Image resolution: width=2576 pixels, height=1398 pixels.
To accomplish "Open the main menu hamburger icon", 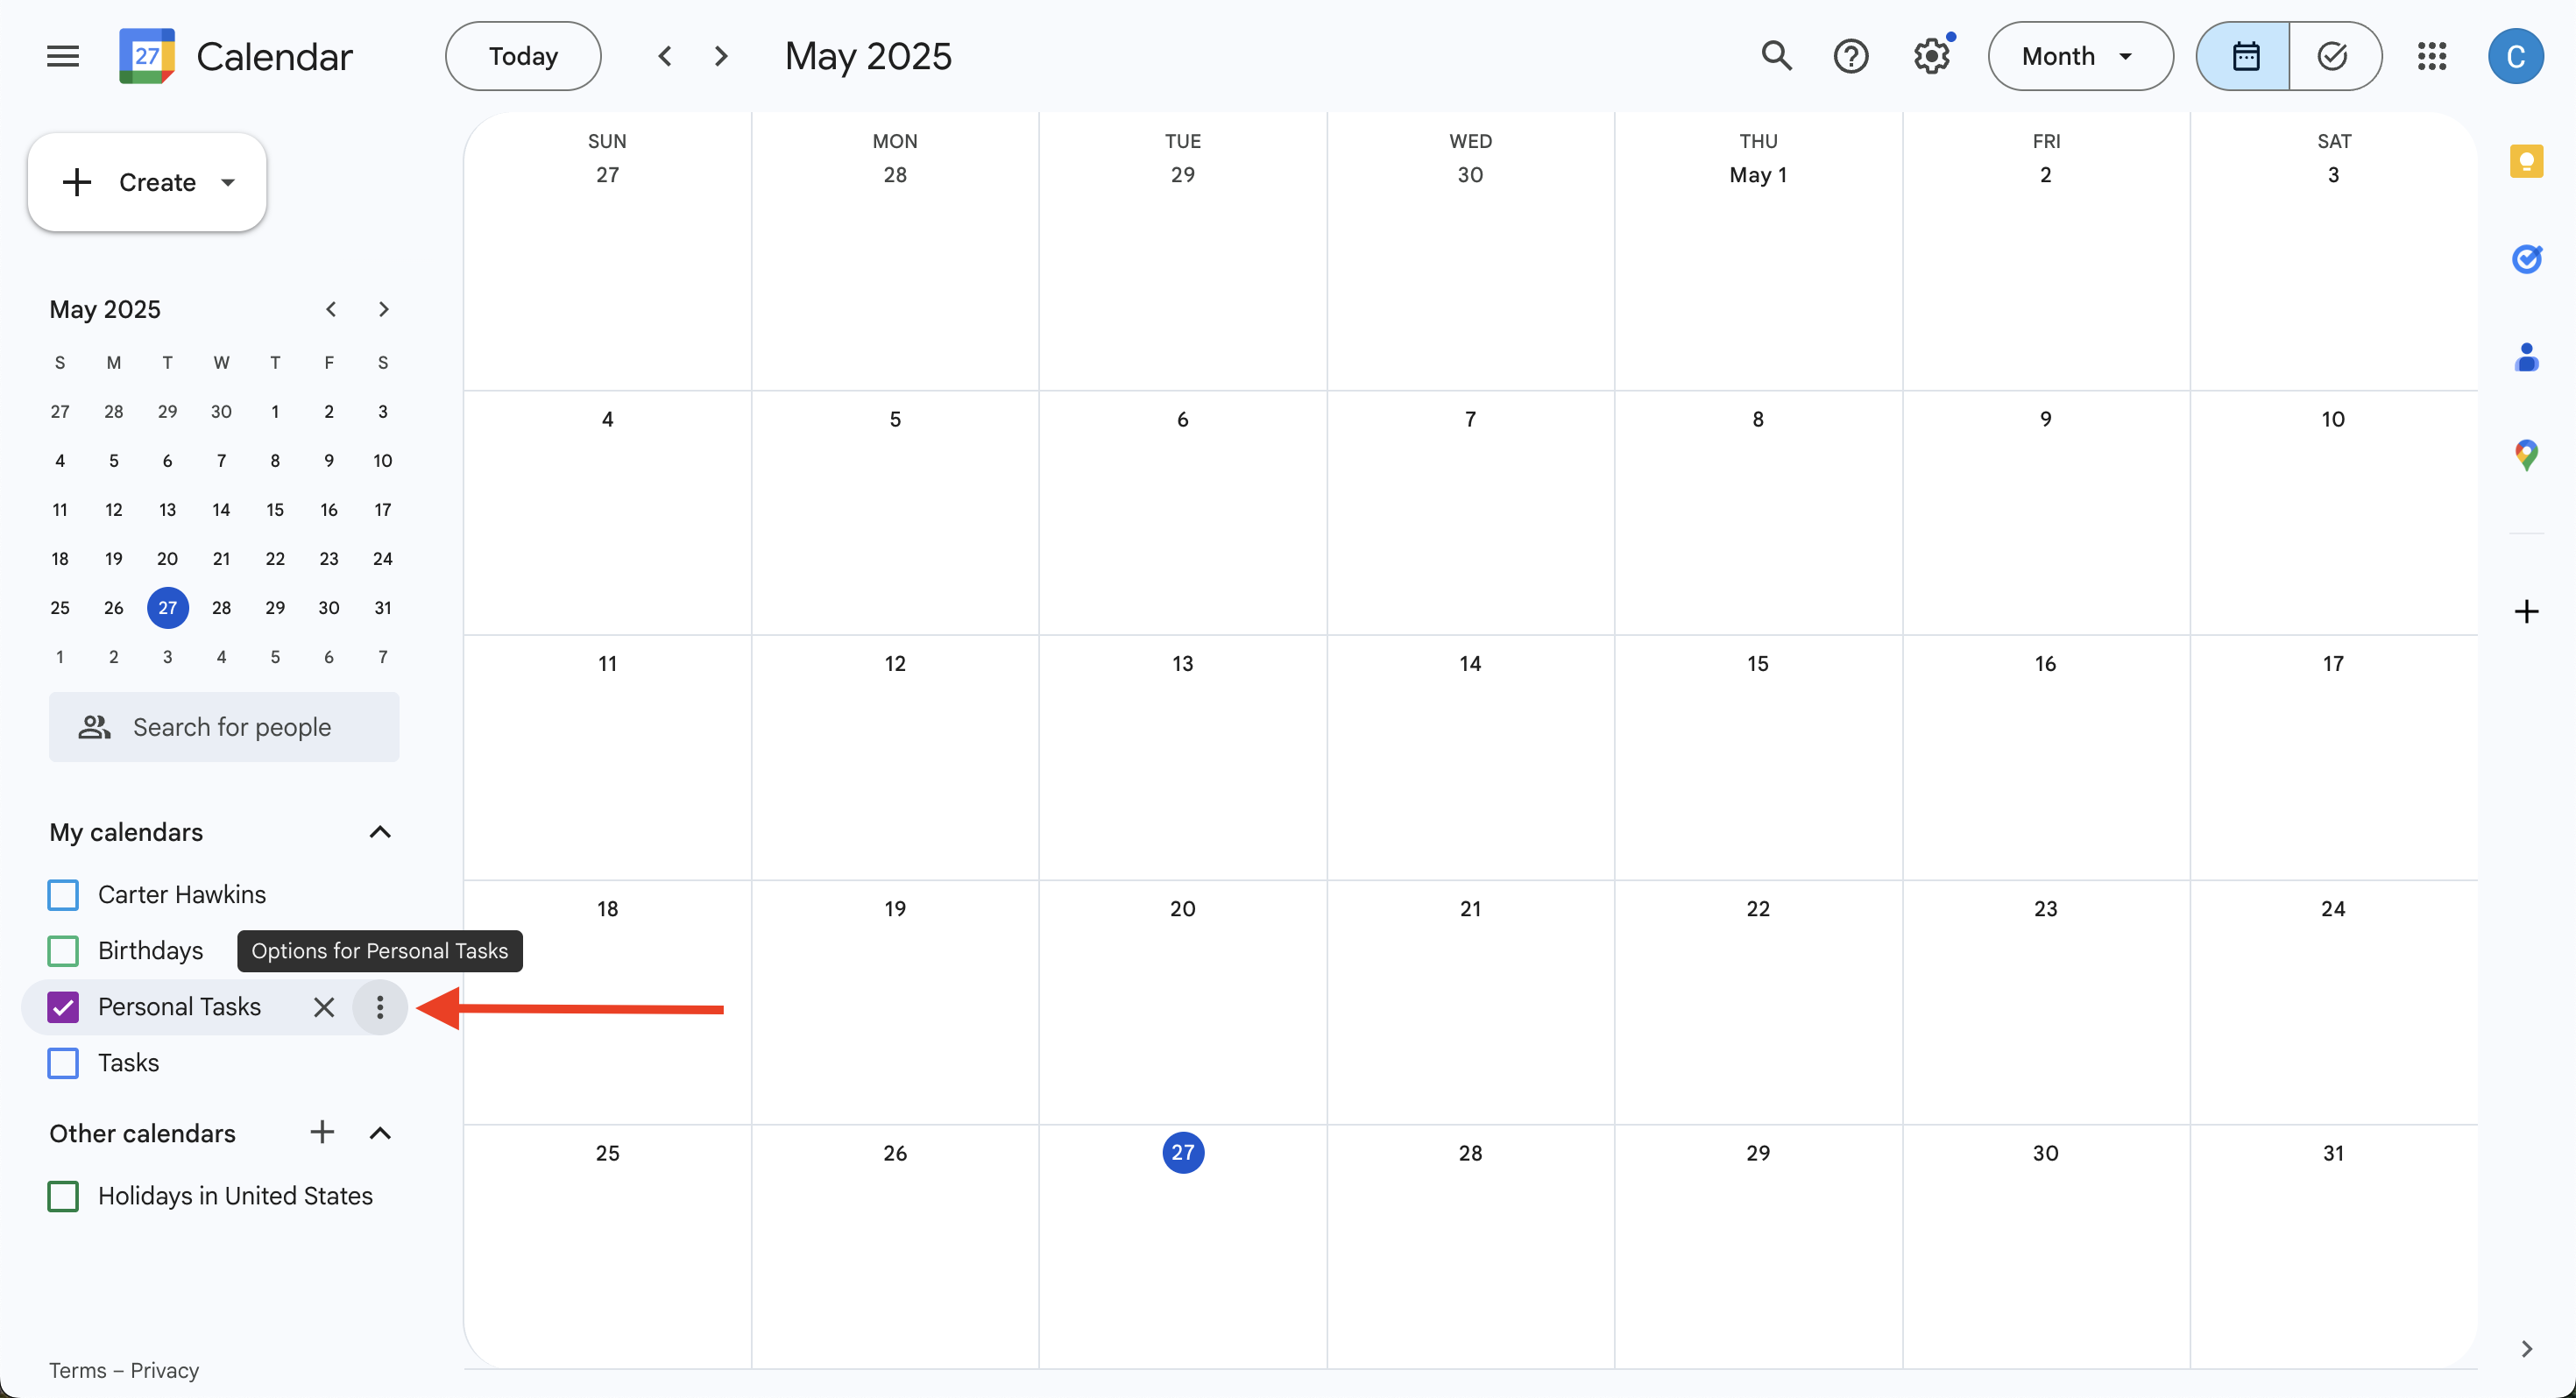I will point(62,56).
